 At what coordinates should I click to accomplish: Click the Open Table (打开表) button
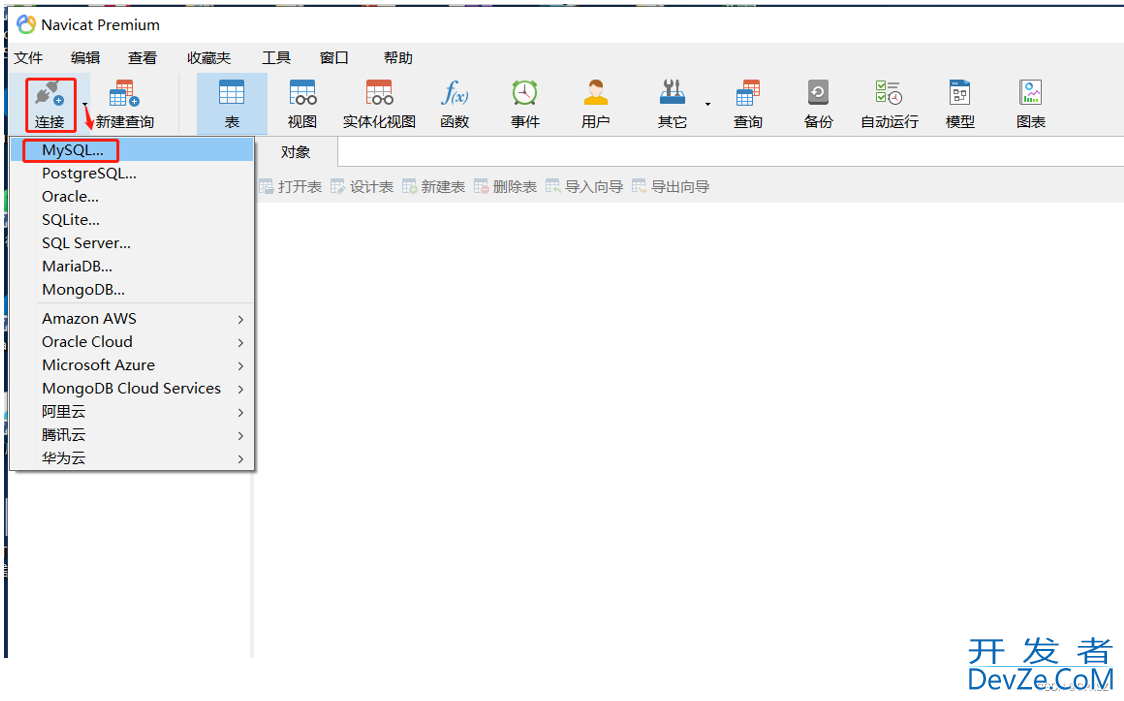(290, 187)
